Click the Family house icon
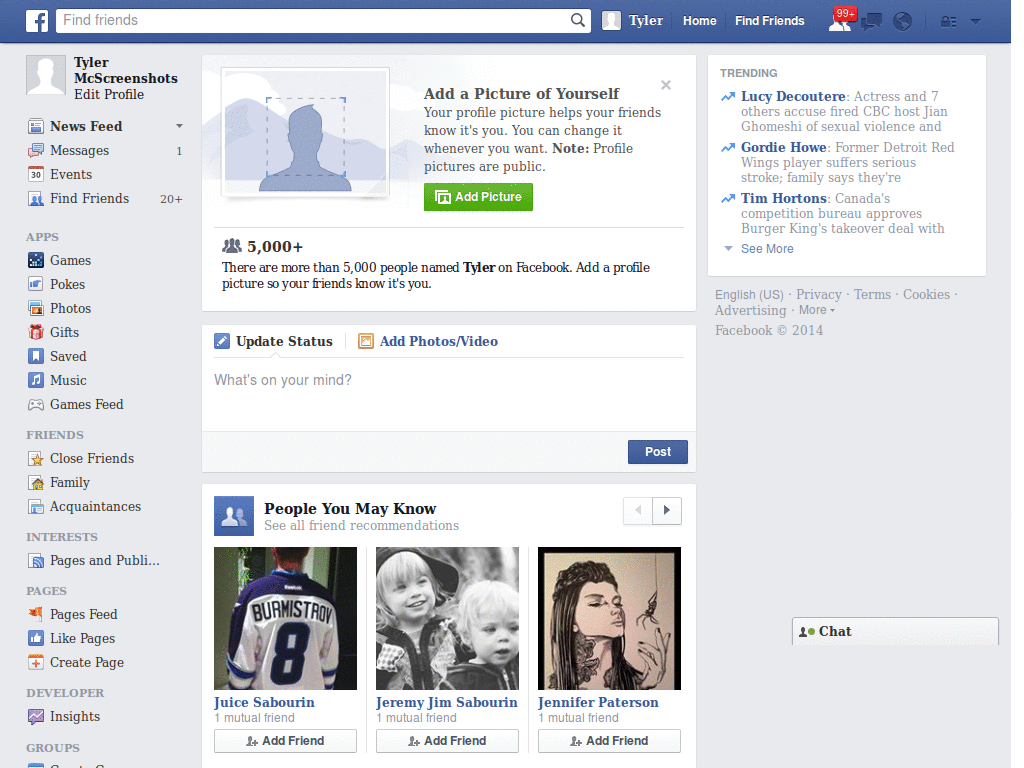The height and width of the screenshot is (768, 1024). (36, 483)
